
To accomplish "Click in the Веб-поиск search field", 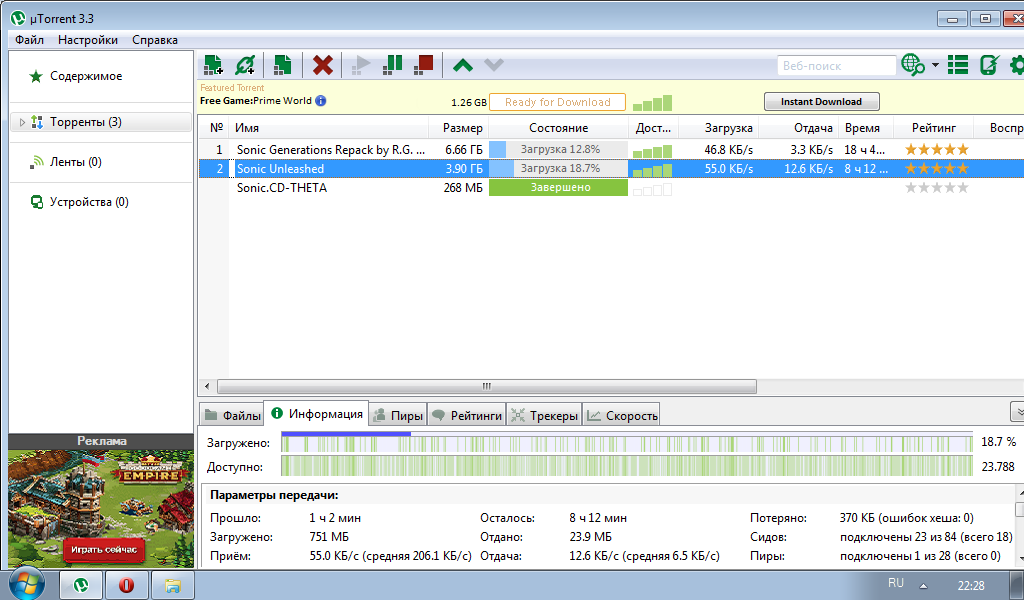I will (x=836, y=65).
